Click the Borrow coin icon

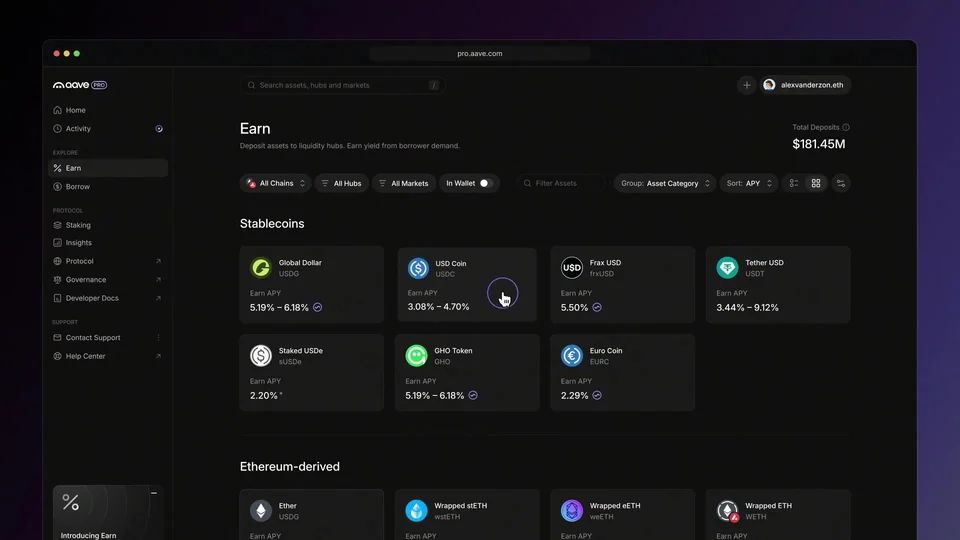[x=58, y=187]
